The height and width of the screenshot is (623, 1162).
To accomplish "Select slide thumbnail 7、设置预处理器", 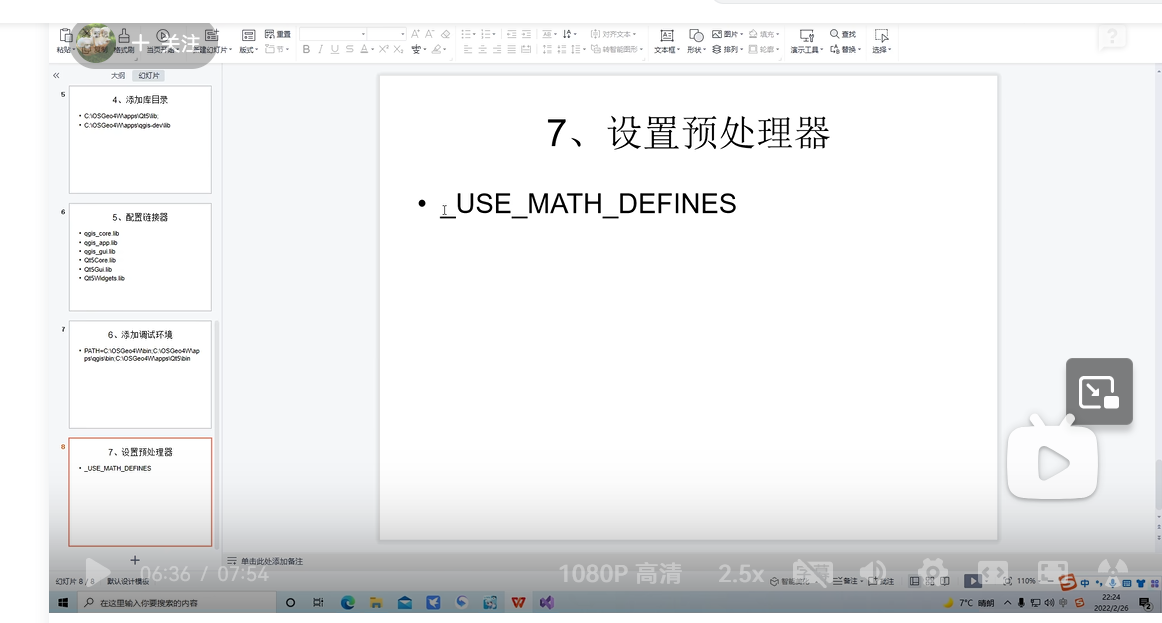I will [140, 492].
